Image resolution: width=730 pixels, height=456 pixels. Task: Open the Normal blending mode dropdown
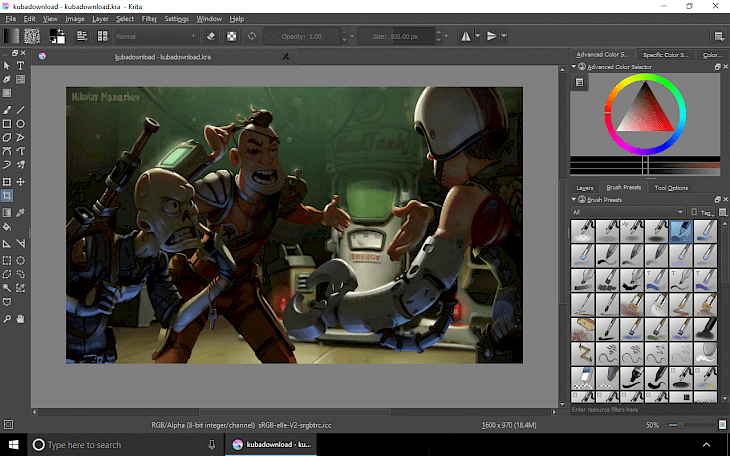pos(156,36)
